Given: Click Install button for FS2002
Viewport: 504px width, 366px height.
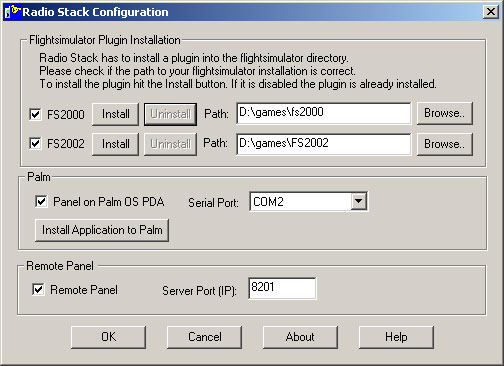Looking at the screenshot, I should [115, 144].
